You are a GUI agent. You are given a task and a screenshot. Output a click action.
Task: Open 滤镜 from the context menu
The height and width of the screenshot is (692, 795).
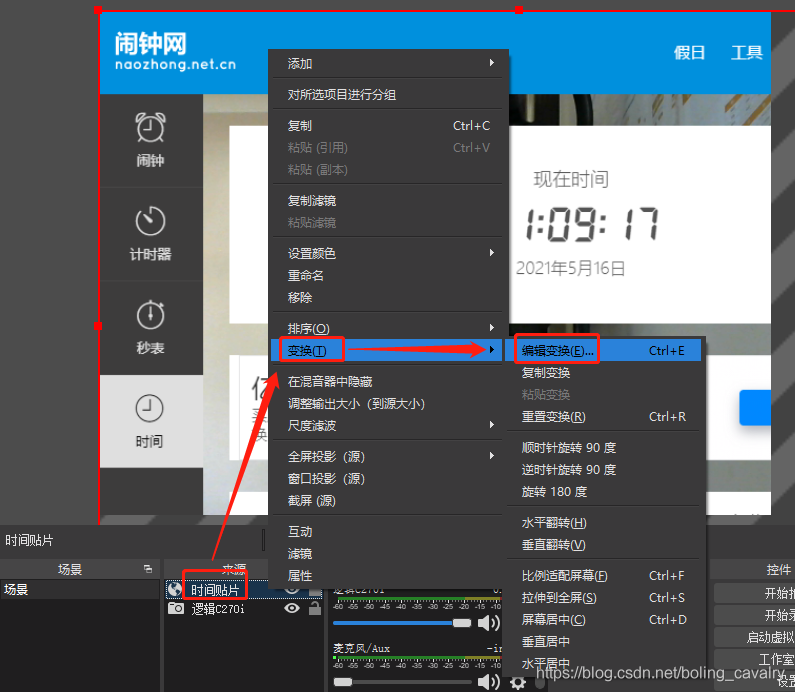[x=388, y=554]
